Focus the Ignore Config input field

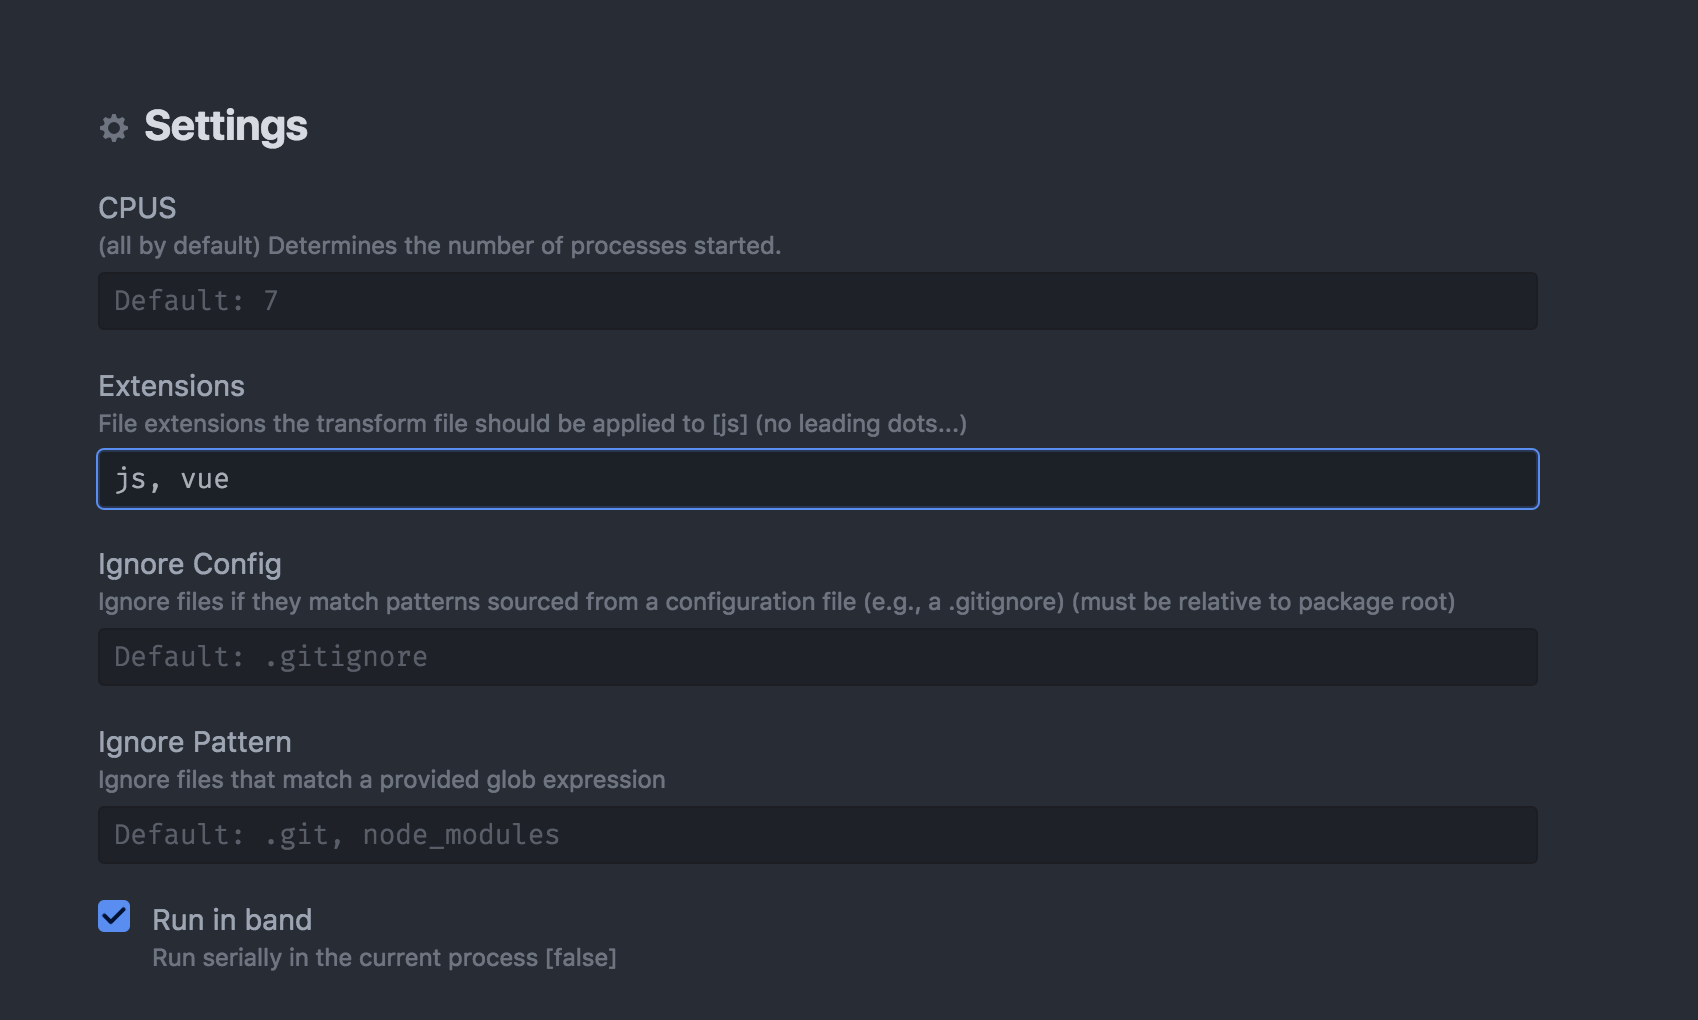coord(817,657)
